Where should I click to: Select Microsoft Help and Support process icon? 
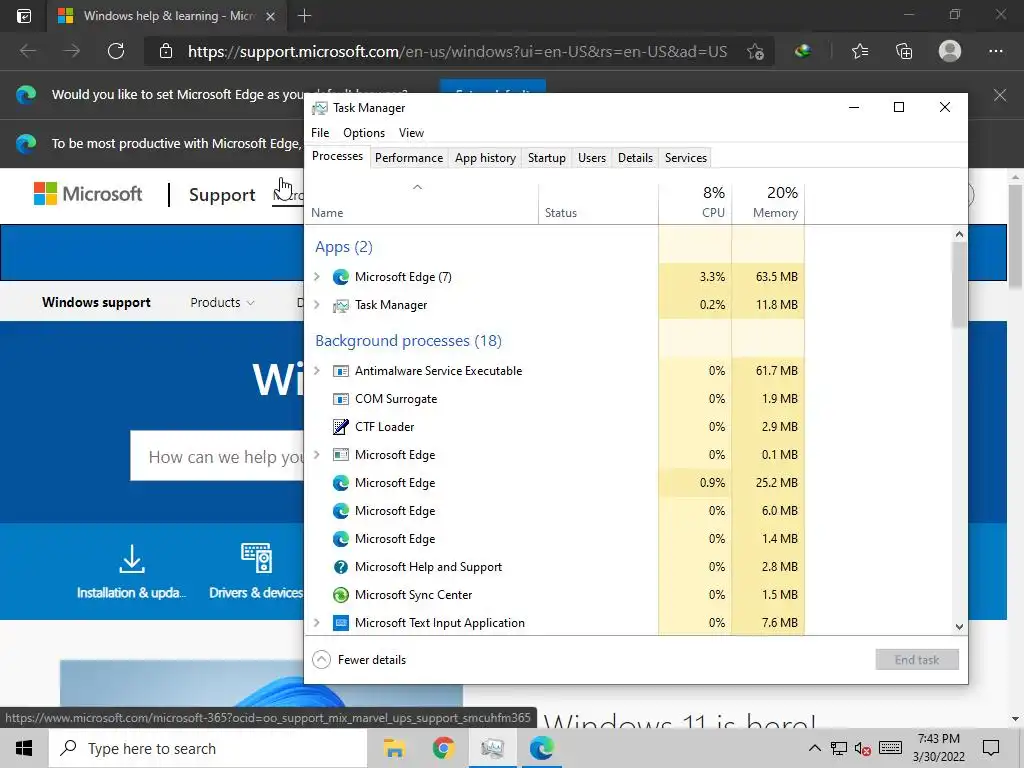pyautogui.click(x=340, y=567)
